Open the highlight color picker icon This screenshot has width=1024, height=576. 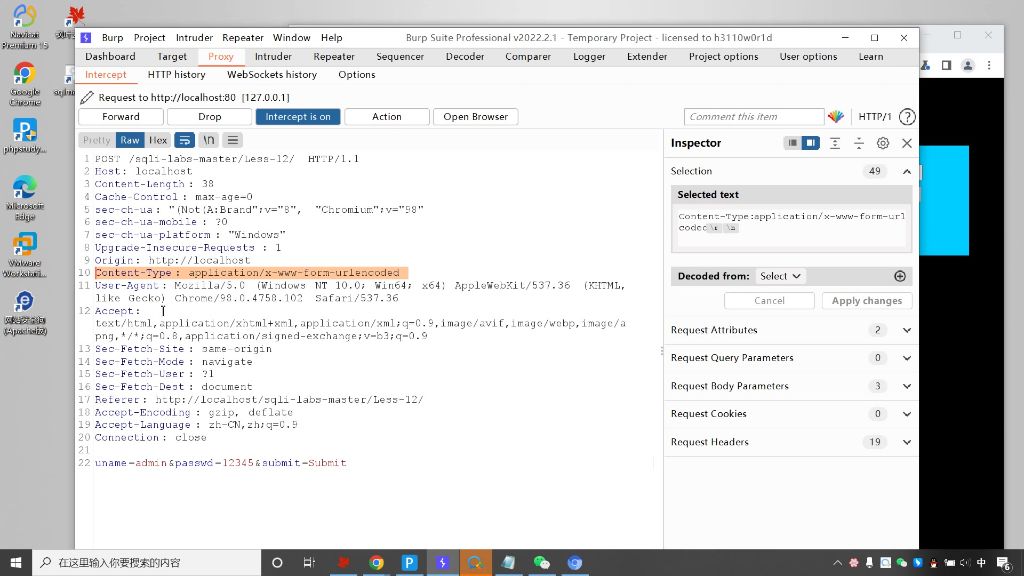point(836,116)
